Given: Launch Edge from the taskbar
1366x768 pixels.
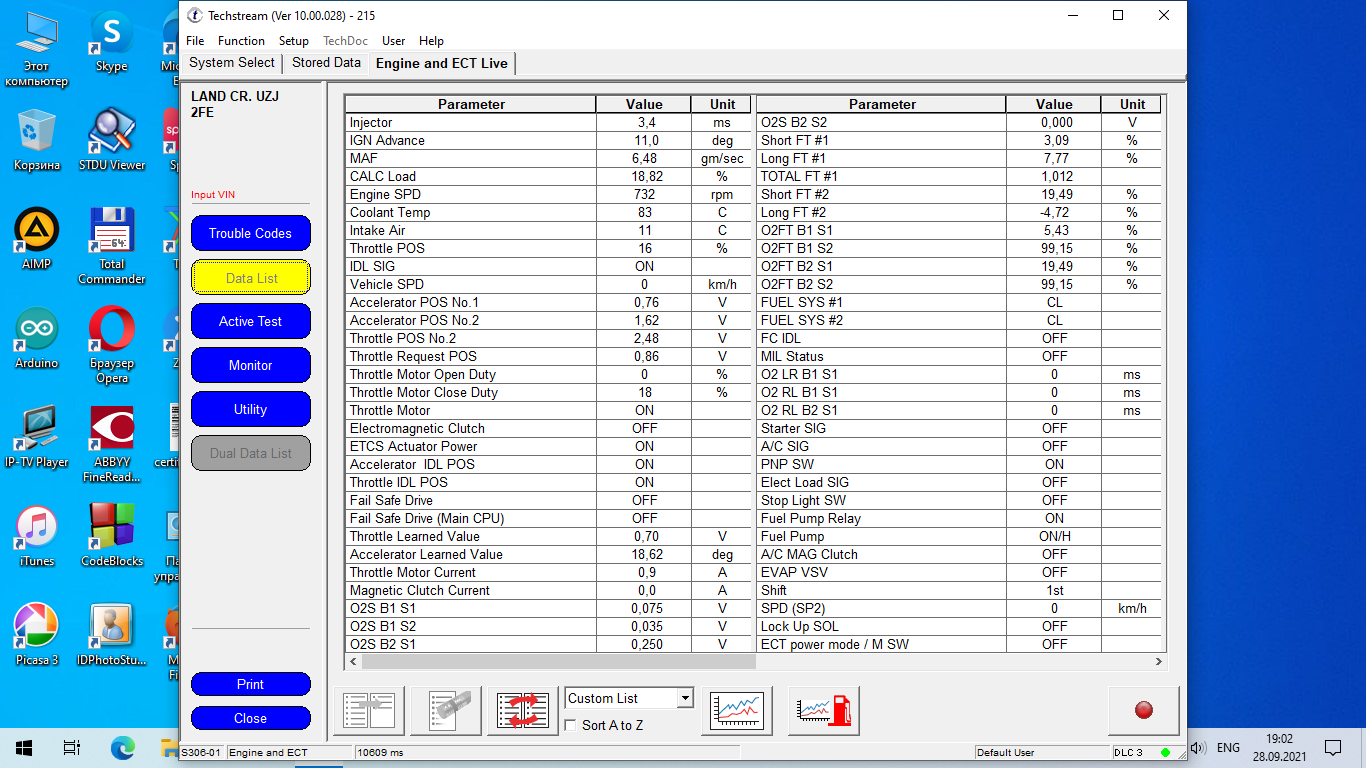Looking at the screenshot, I should tap(122, 748).
